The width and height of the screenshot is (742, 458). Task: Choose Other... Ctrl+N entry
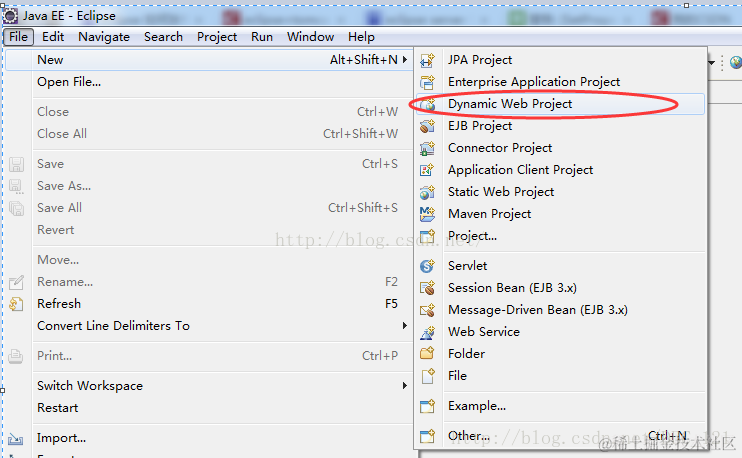[560, 436]
